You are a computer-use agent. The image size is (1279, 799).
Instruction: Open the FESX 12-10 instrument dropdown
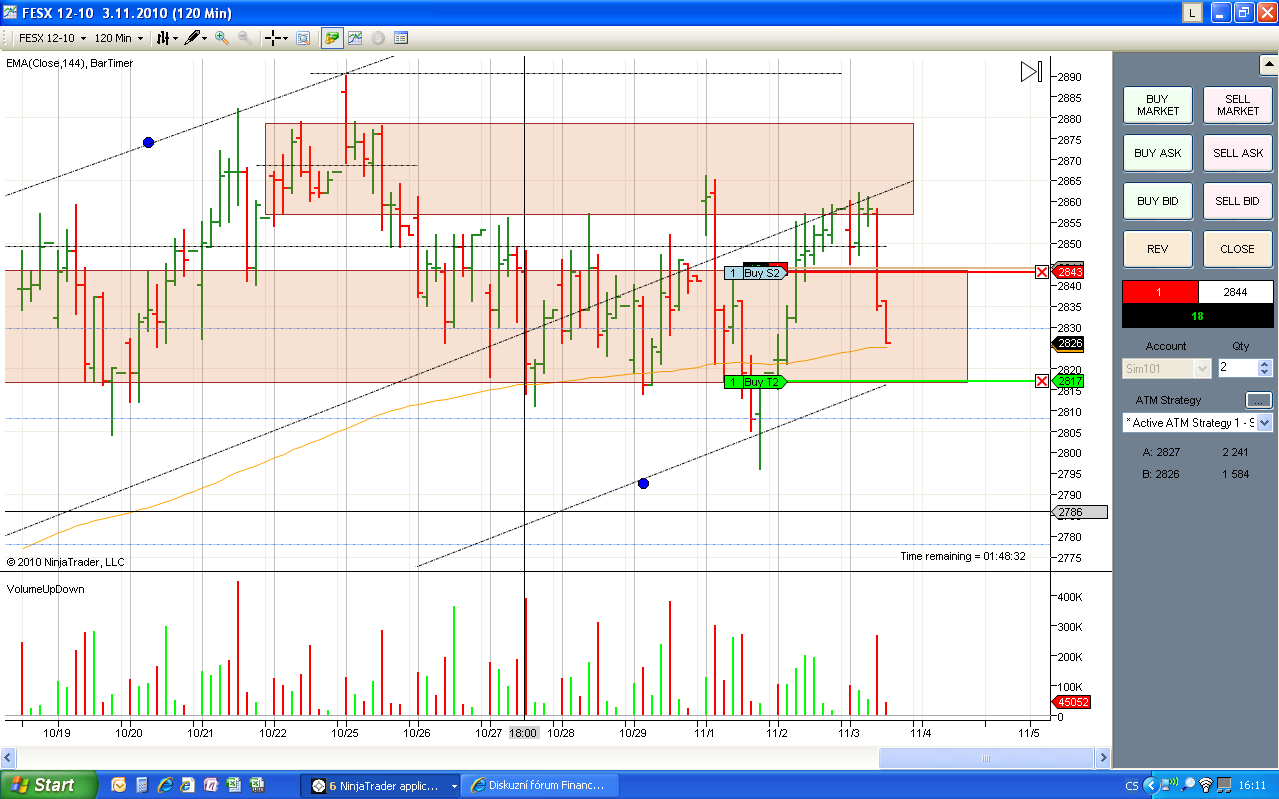52,38
